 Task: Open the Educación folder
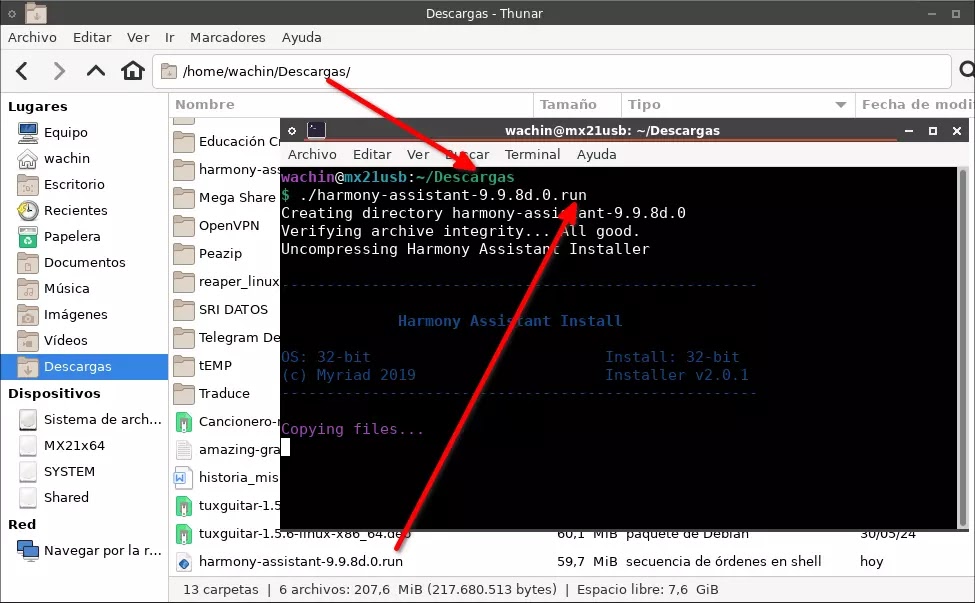coord(227,142)
